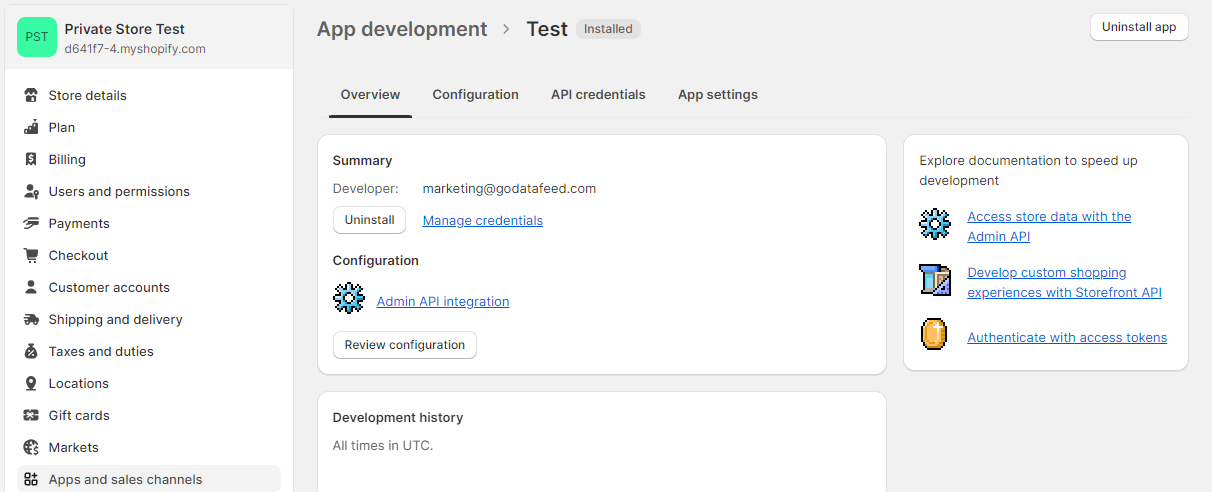
Task: Click Uninstall in the Summary card
Action: coord(369,220)
